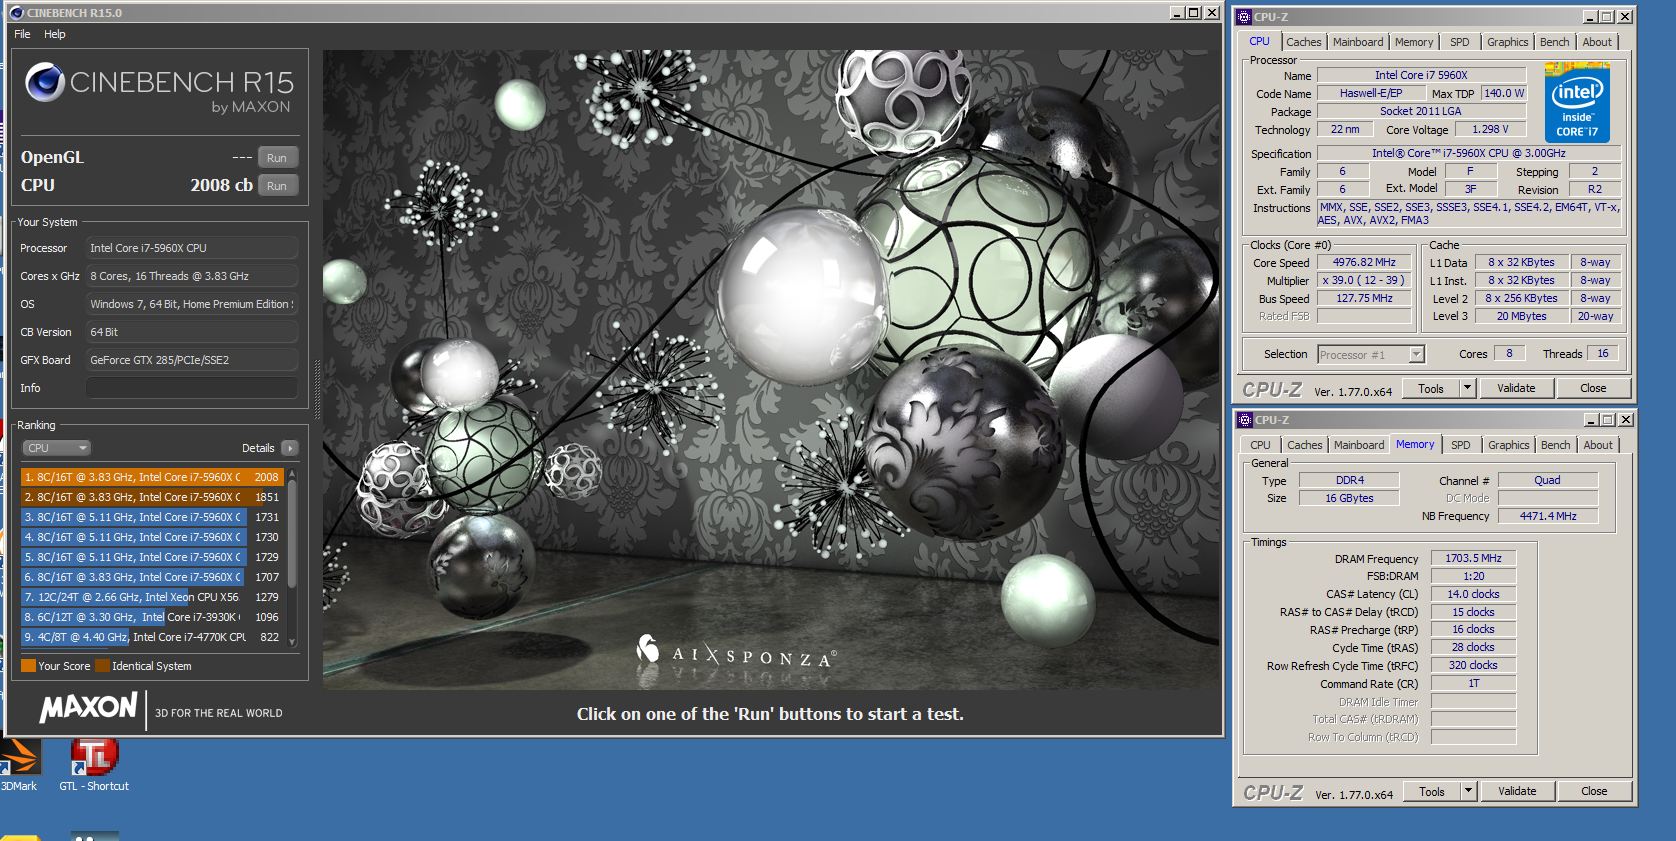Select the i7-3930K ranking entry
The image size is (1676, 841).
(x=152, y=617)
